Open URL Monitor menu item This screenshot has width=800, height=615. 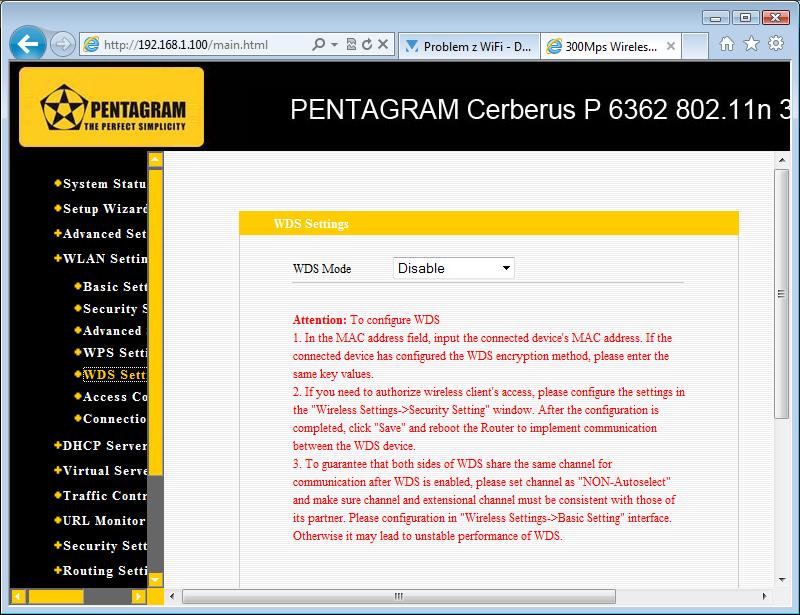coord(101,521)
